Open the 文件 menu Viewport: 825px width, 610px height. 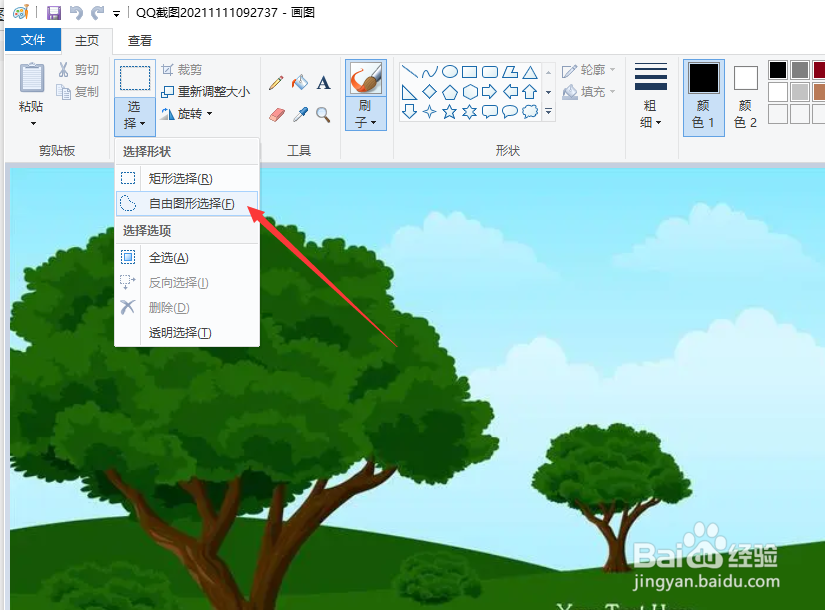[32, 40]
